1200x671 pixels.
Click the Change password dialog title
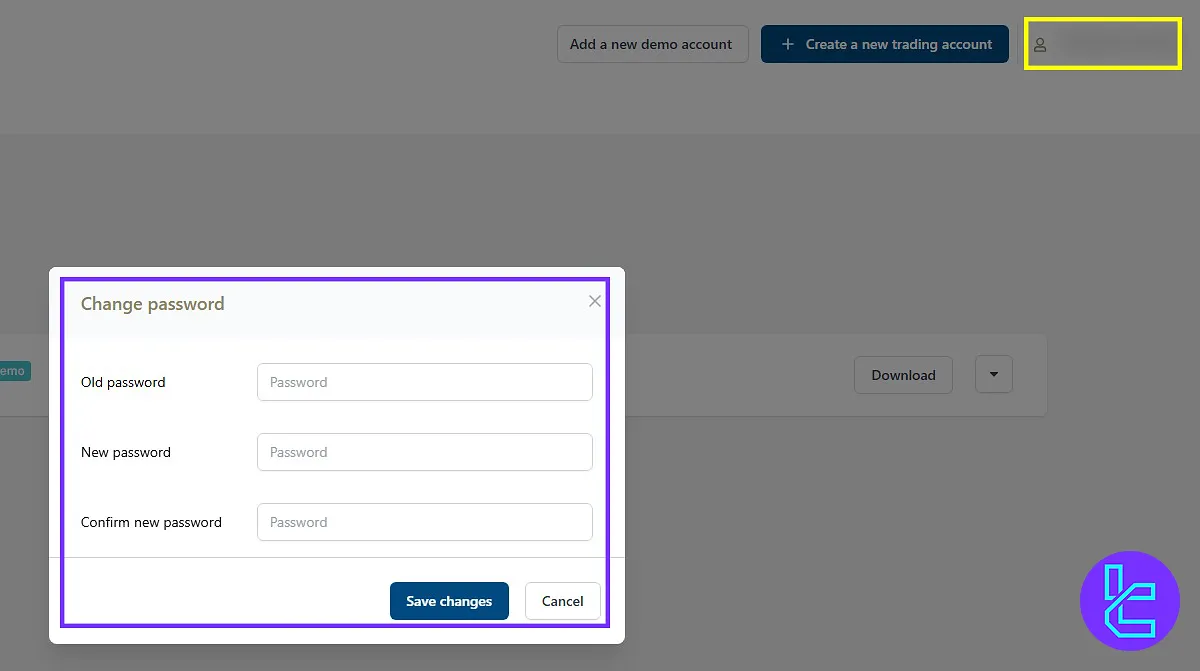pos(152,304)
